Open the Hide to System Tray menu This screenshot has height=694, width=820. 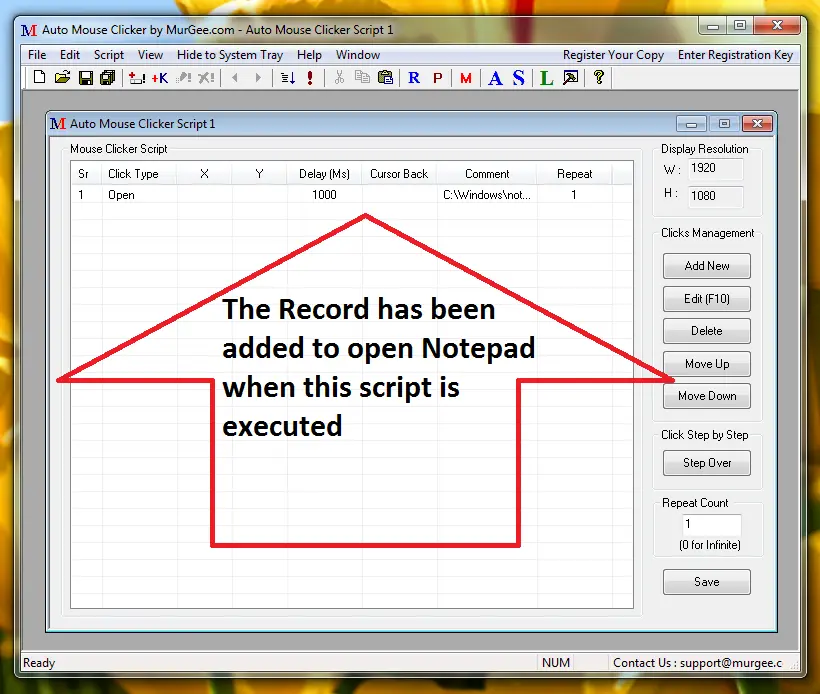coord(230,55)
